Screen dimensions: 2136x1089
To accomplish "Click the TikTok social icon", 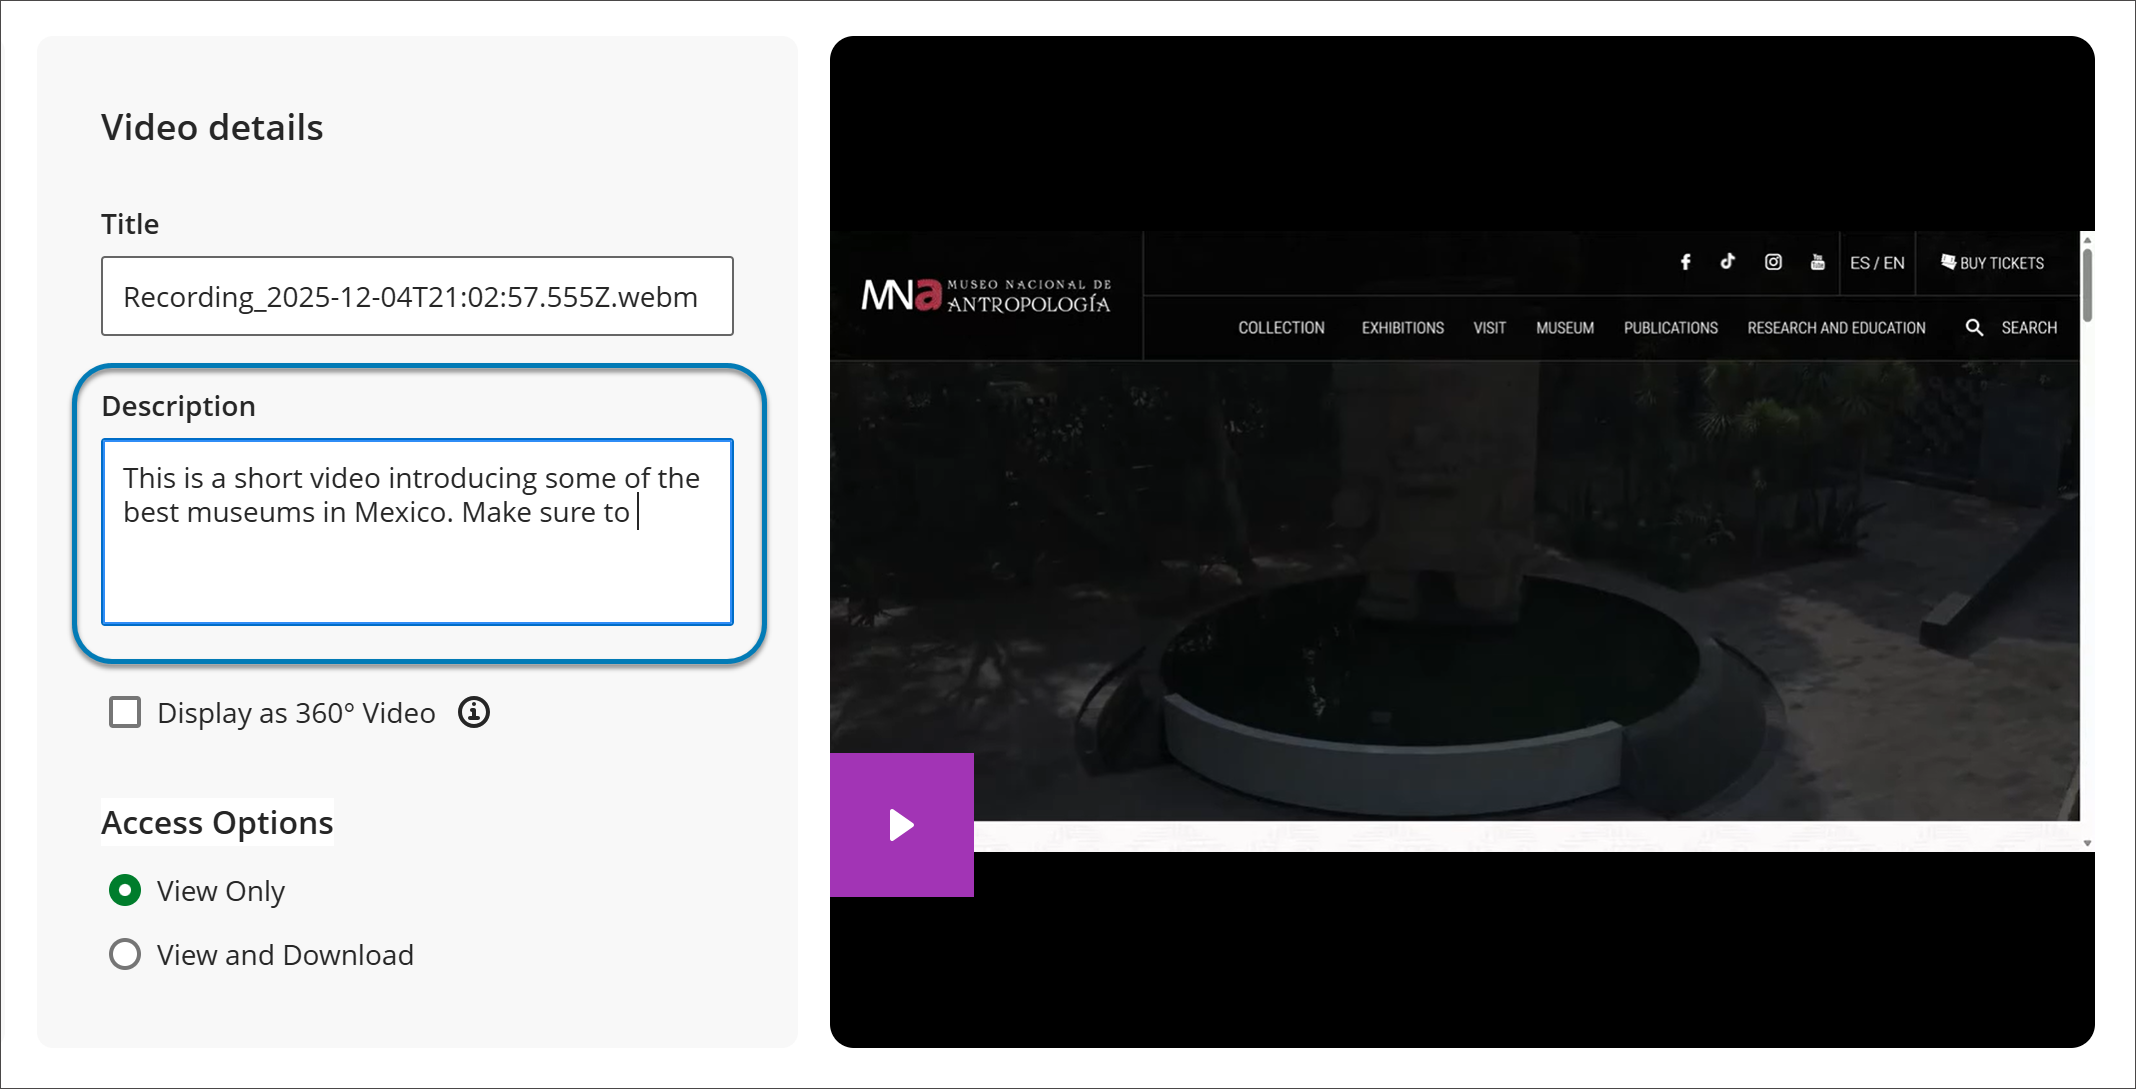I will [x=1728, y=261].
